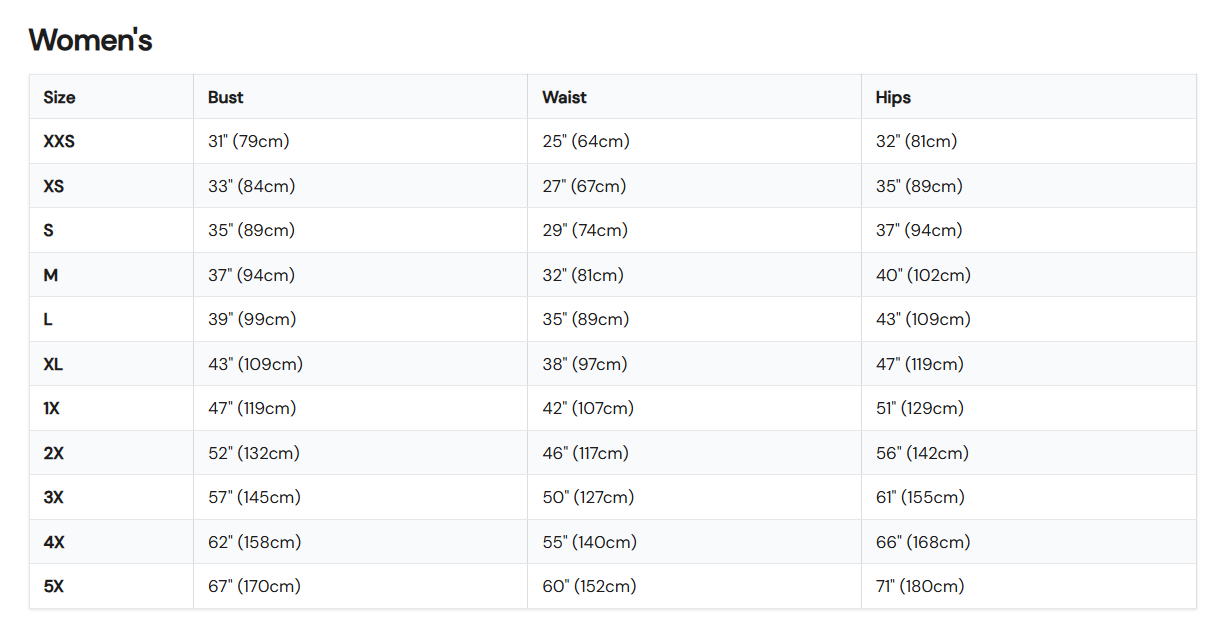1212x623 pixels.
Task: Click the 4X waist value 55" (140cm)
Action: (x=589, y=542)
